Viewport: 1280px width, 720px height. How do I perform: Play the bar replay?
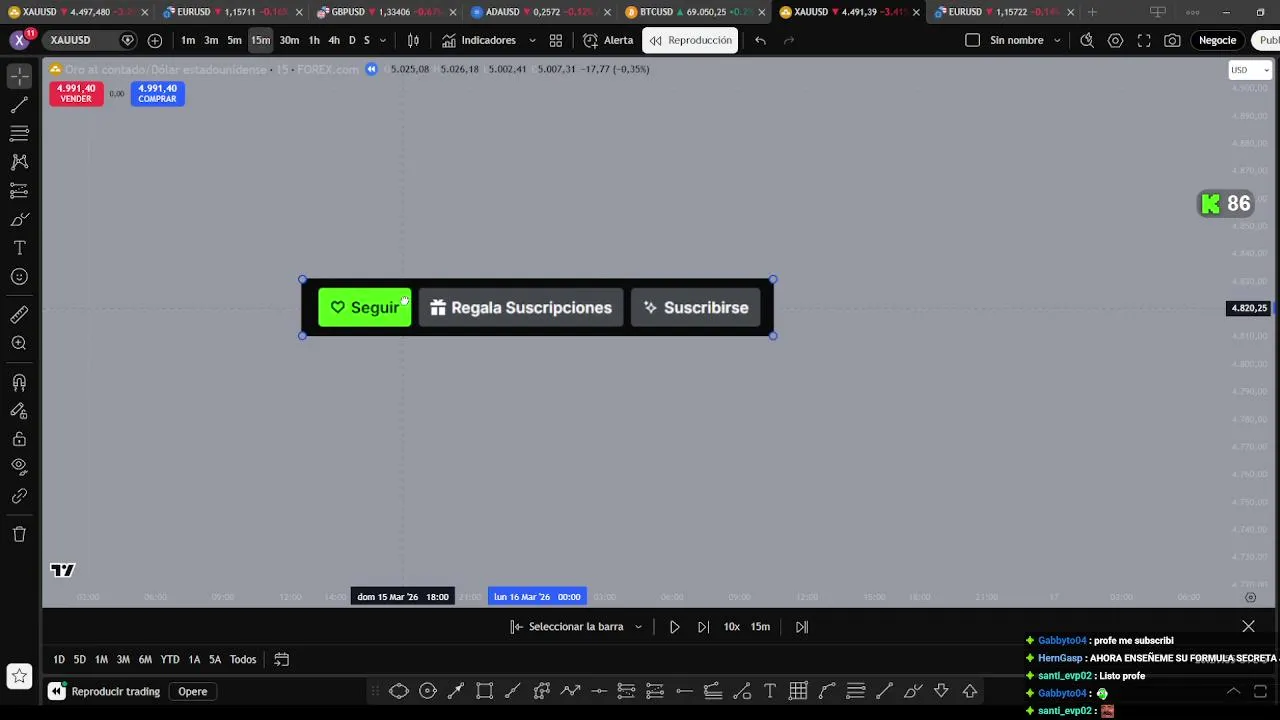675,627
